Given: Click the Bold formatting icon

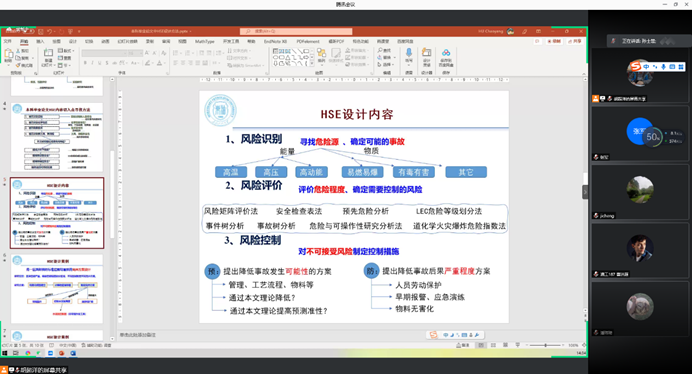Looking at the screenshot, I should pyautogui.click(x=85, y=63).
